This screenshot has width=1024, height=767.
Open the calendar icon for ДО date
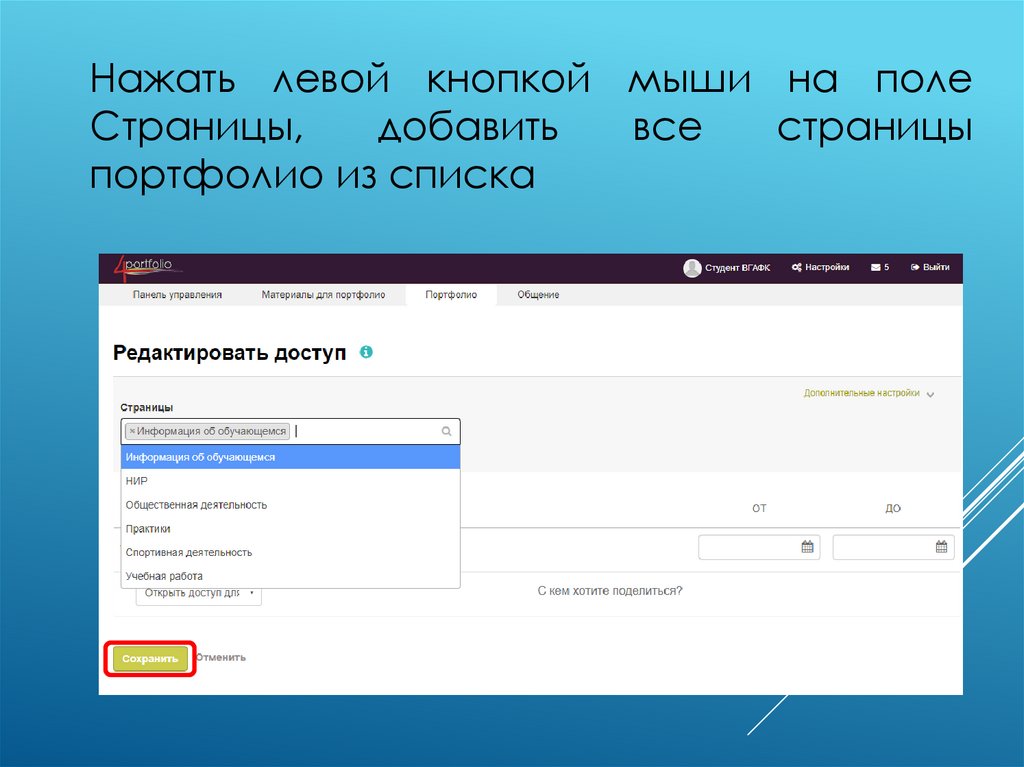(941, 547)
